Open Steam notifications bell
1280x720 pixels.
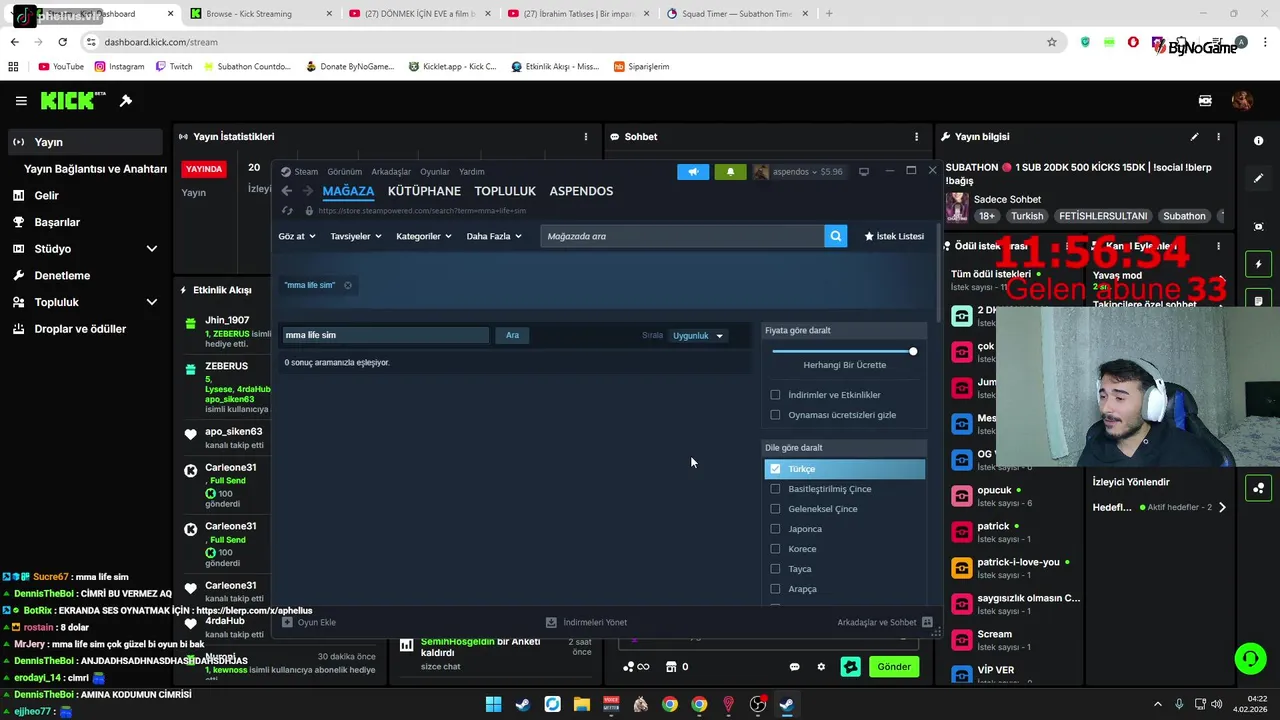click(x=730, y=172)
